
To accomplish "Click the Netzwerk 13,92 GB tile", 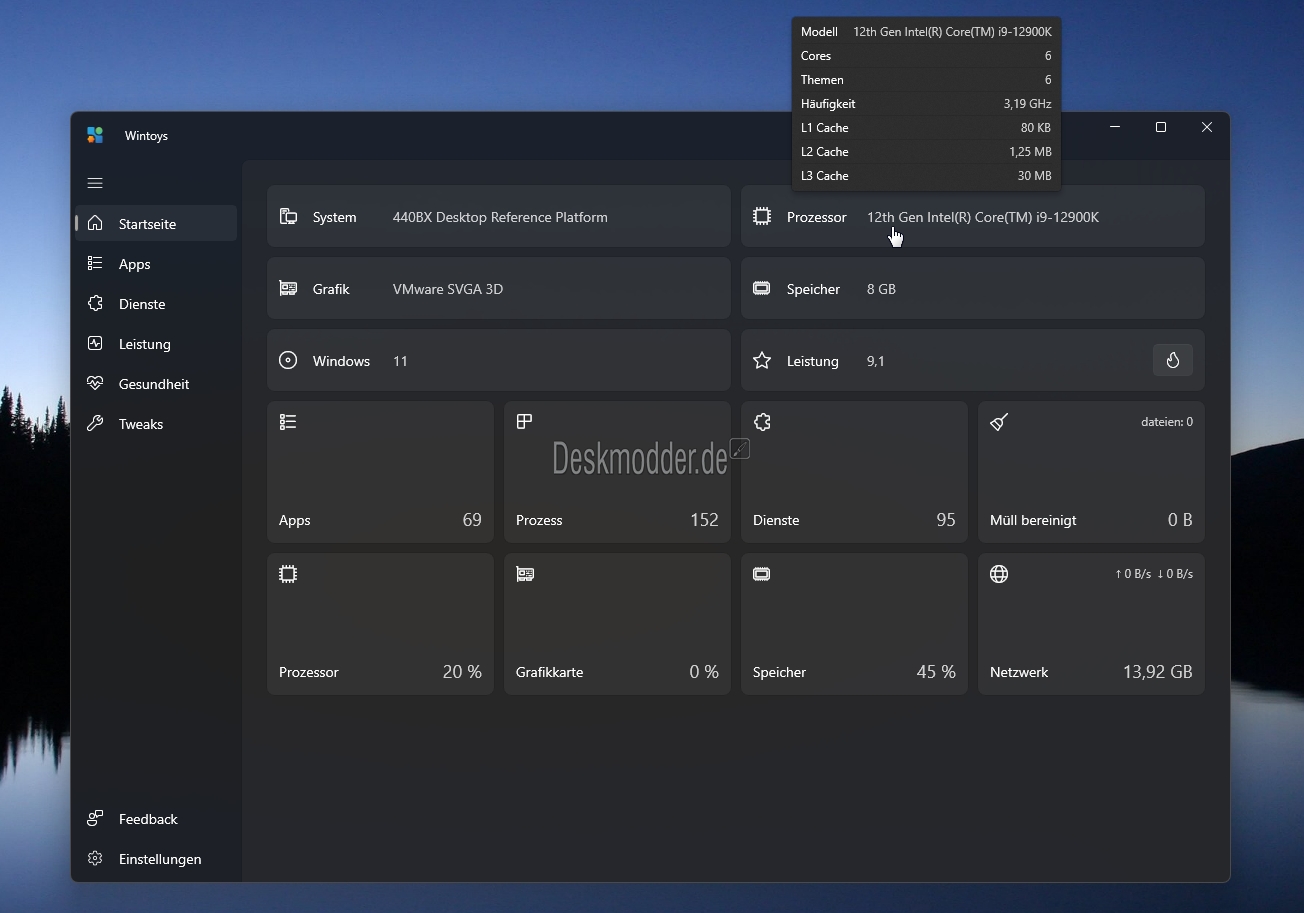I will 1091,624.
